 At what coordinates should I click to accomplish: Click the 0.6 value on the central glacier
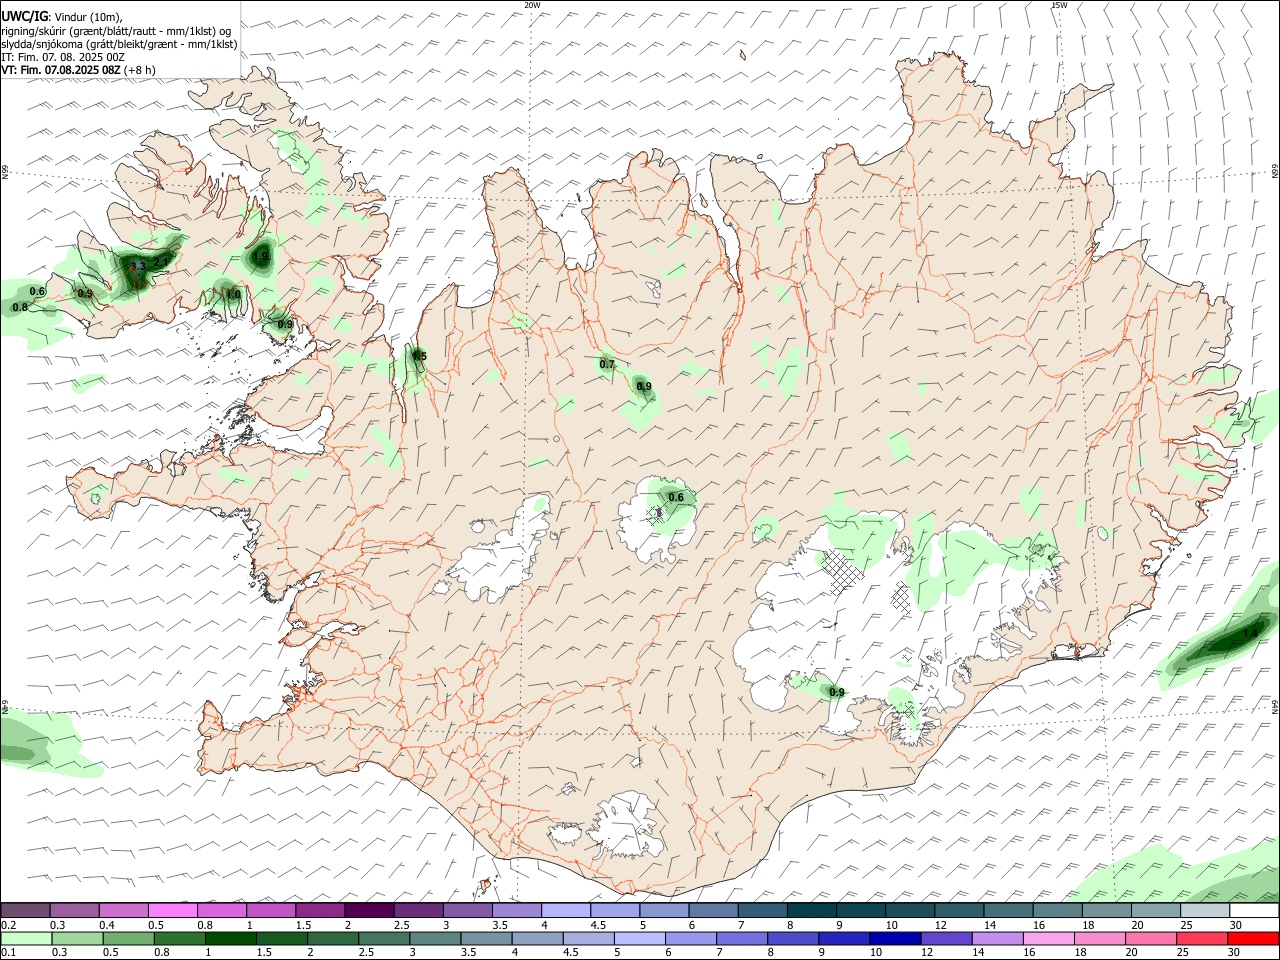[676, 498]
